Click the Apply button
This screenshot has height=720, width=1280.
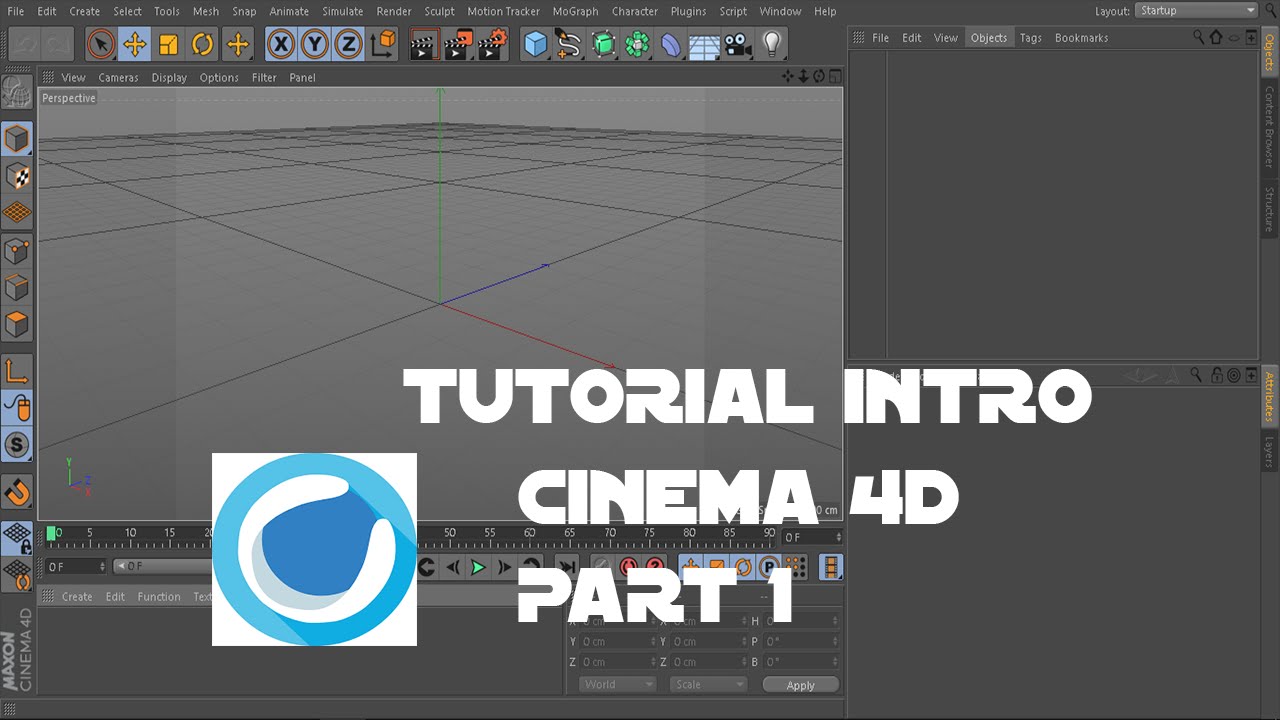coord(801,685)
